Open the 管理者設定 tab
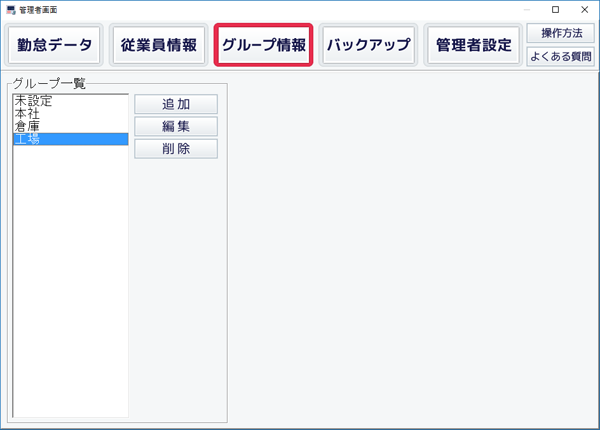This screenshot has height=430, width=600. 473,46
